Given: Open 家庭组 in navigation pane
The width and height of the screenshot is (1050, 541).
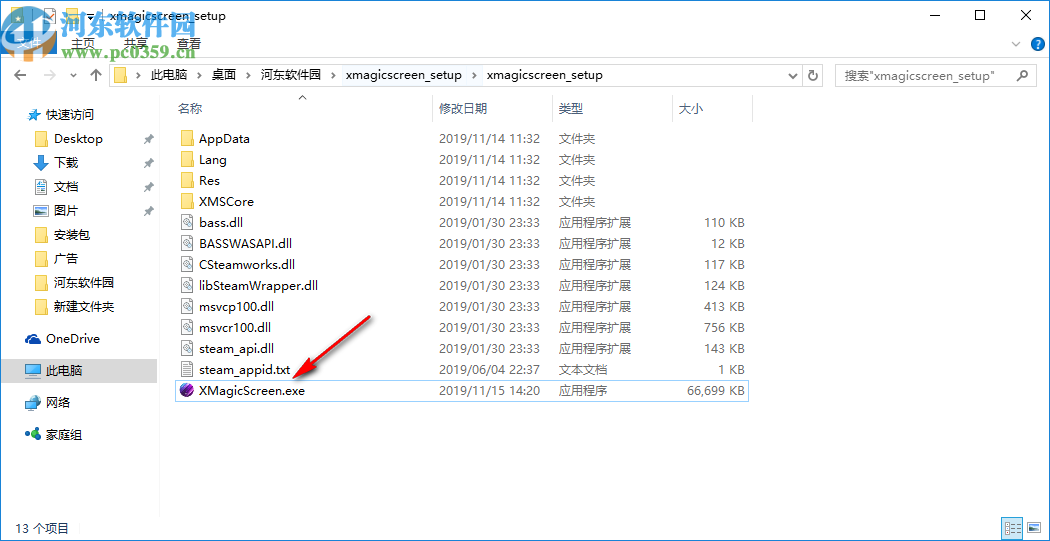Looking at the screenshot, I should click(x=54, y=435).
